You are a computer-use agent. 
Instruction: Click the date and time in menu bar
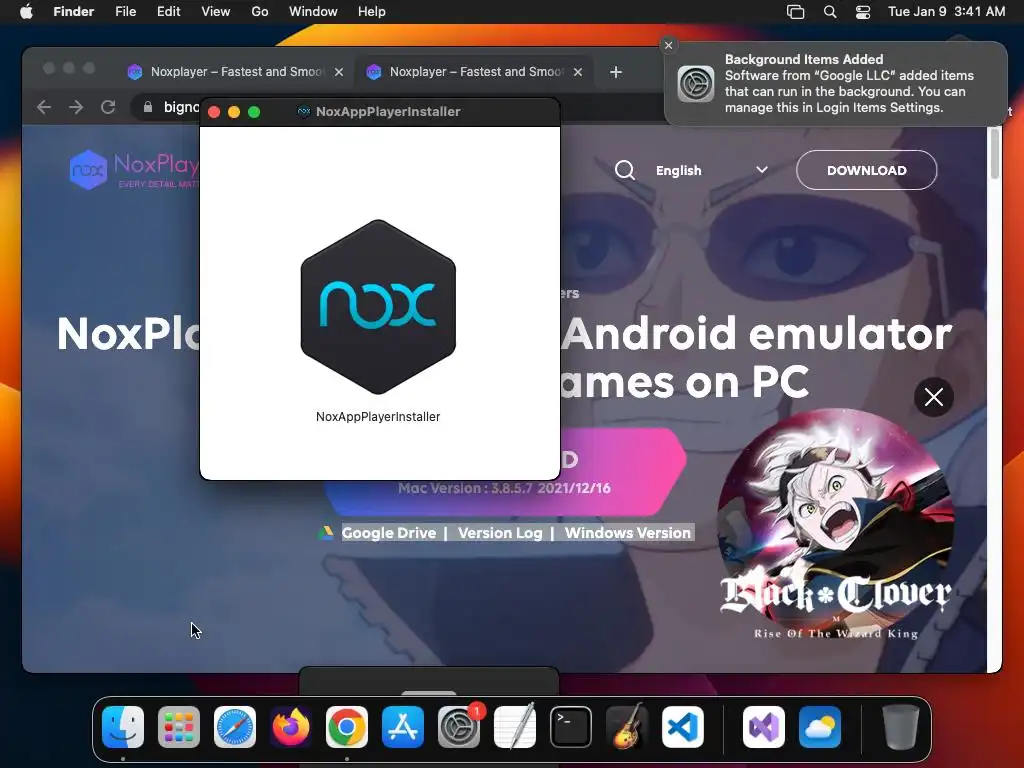947,12
